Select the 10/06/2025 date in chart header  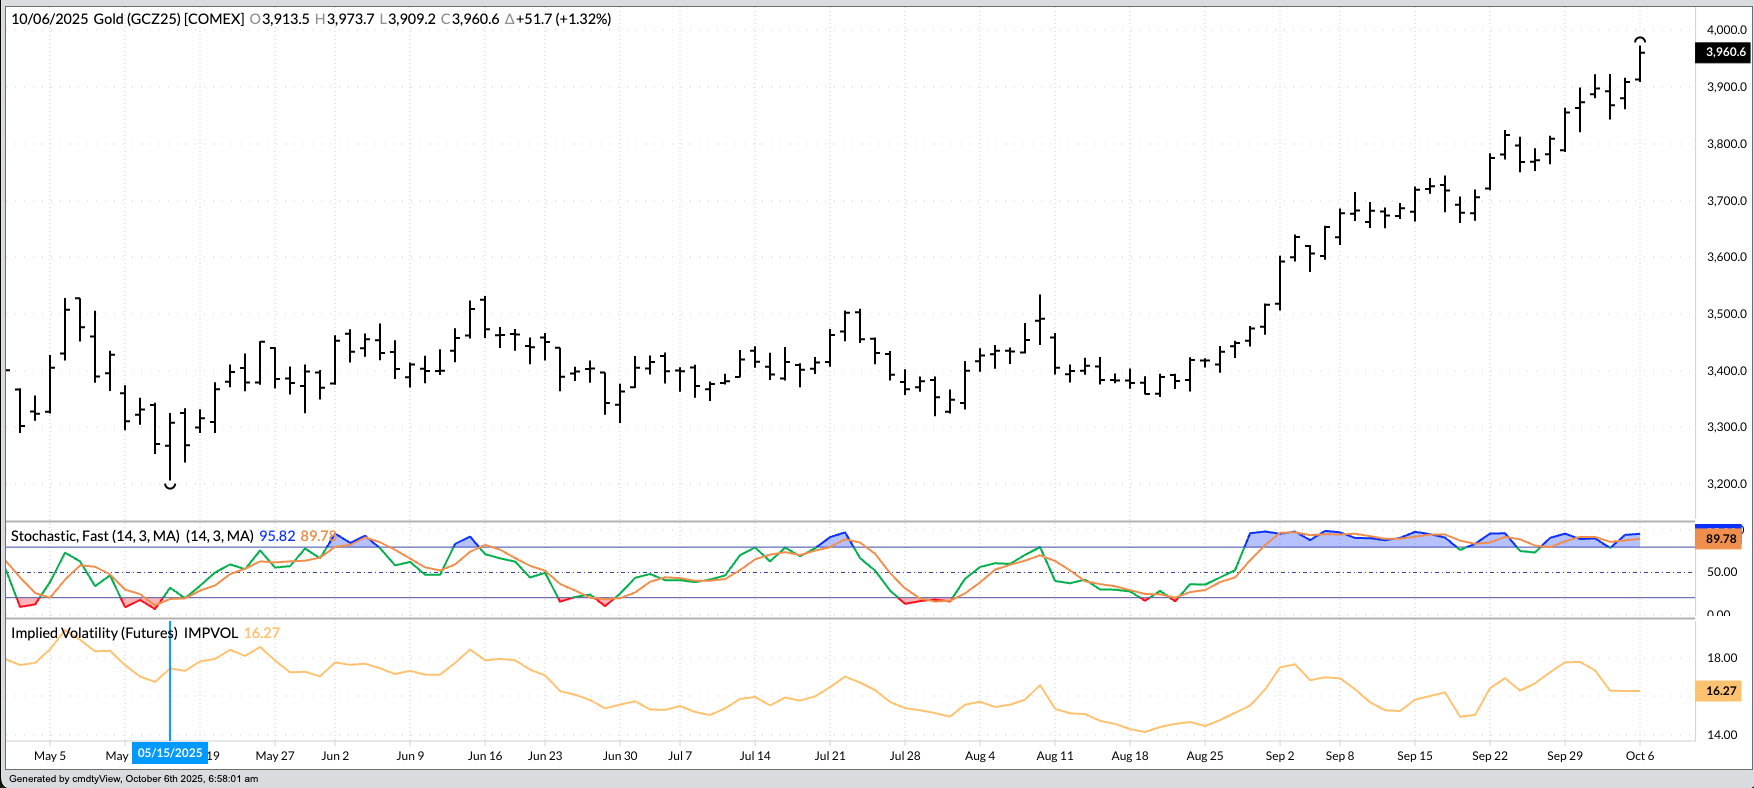click(49, 19)
